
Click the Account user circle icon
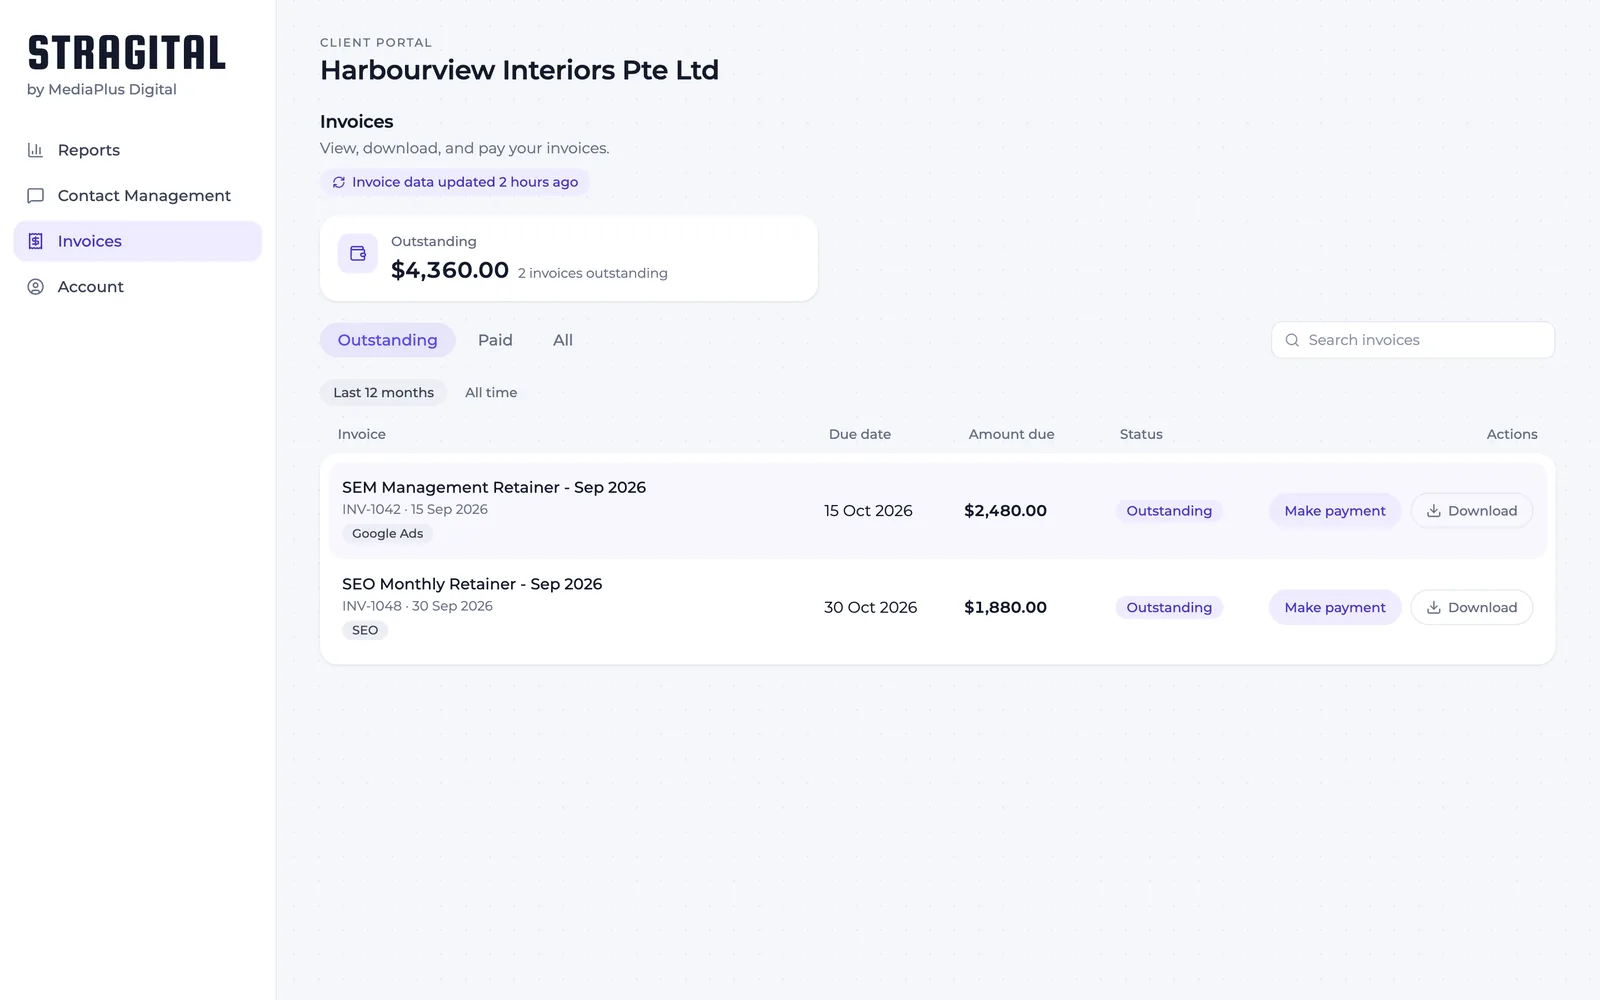click(35, 287)
